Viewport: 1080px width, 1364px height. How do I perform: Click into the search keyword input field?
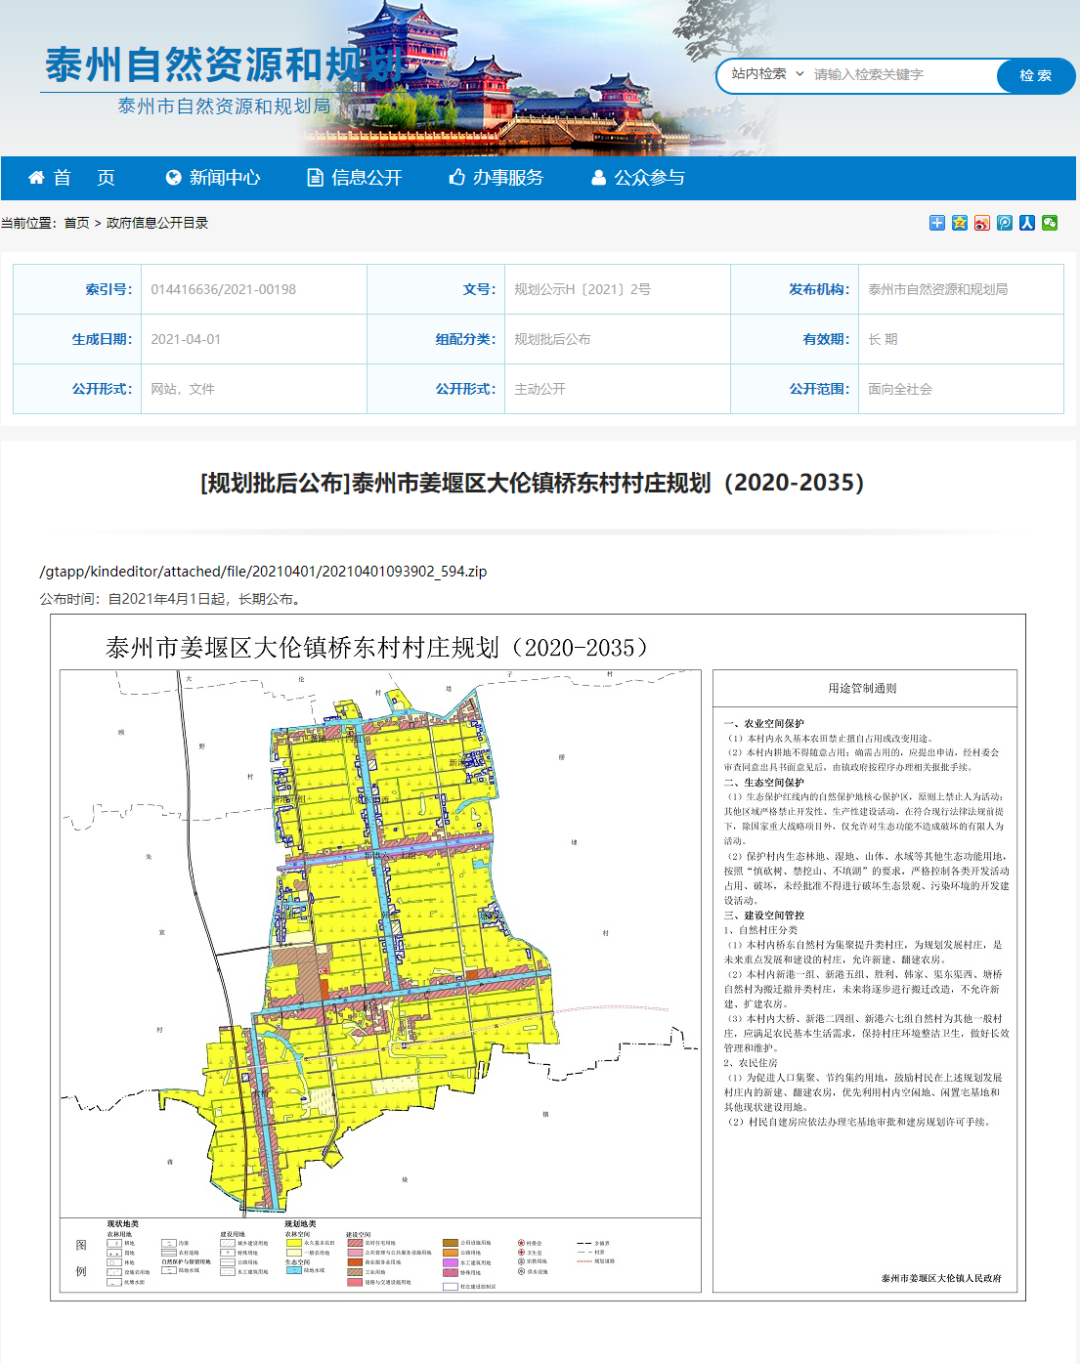(900, 75)
